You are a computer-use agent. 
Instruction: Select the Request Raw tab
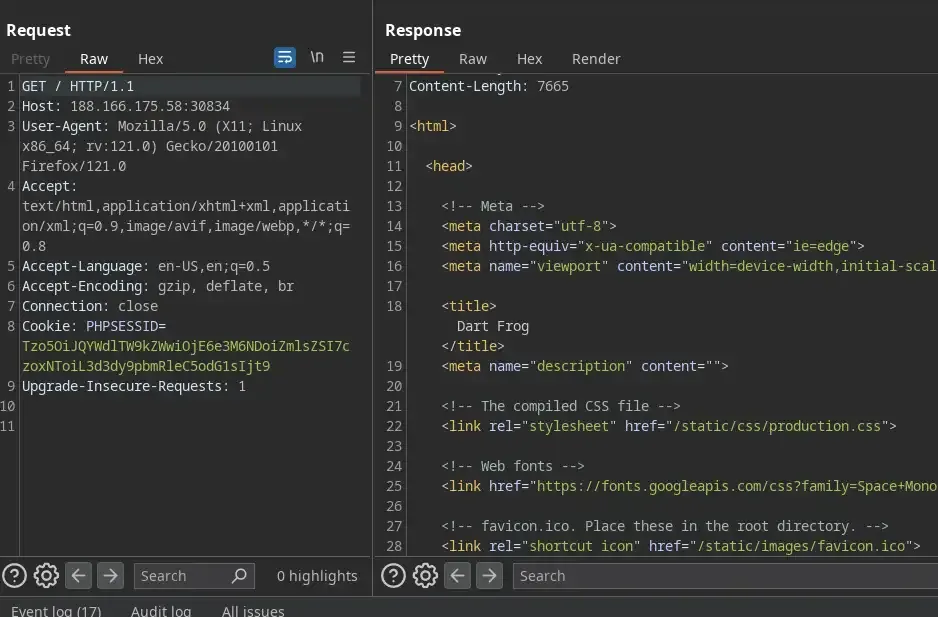click(x=94, y=59)
